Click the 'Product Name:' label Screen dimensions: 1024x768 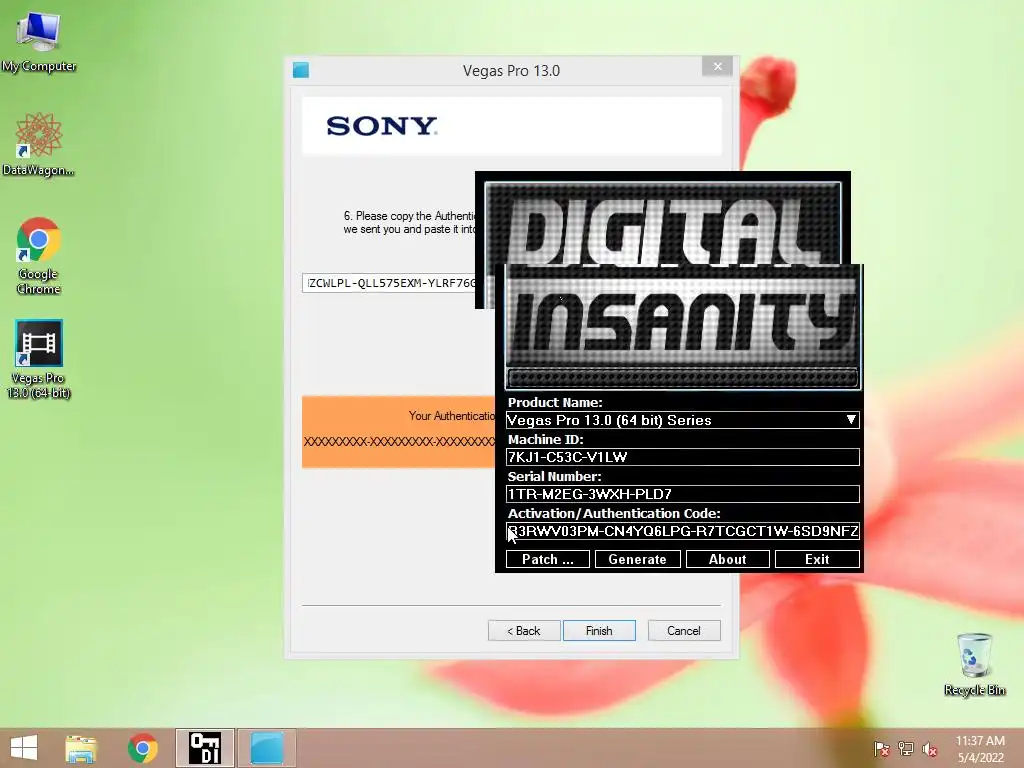pos(555,402)
